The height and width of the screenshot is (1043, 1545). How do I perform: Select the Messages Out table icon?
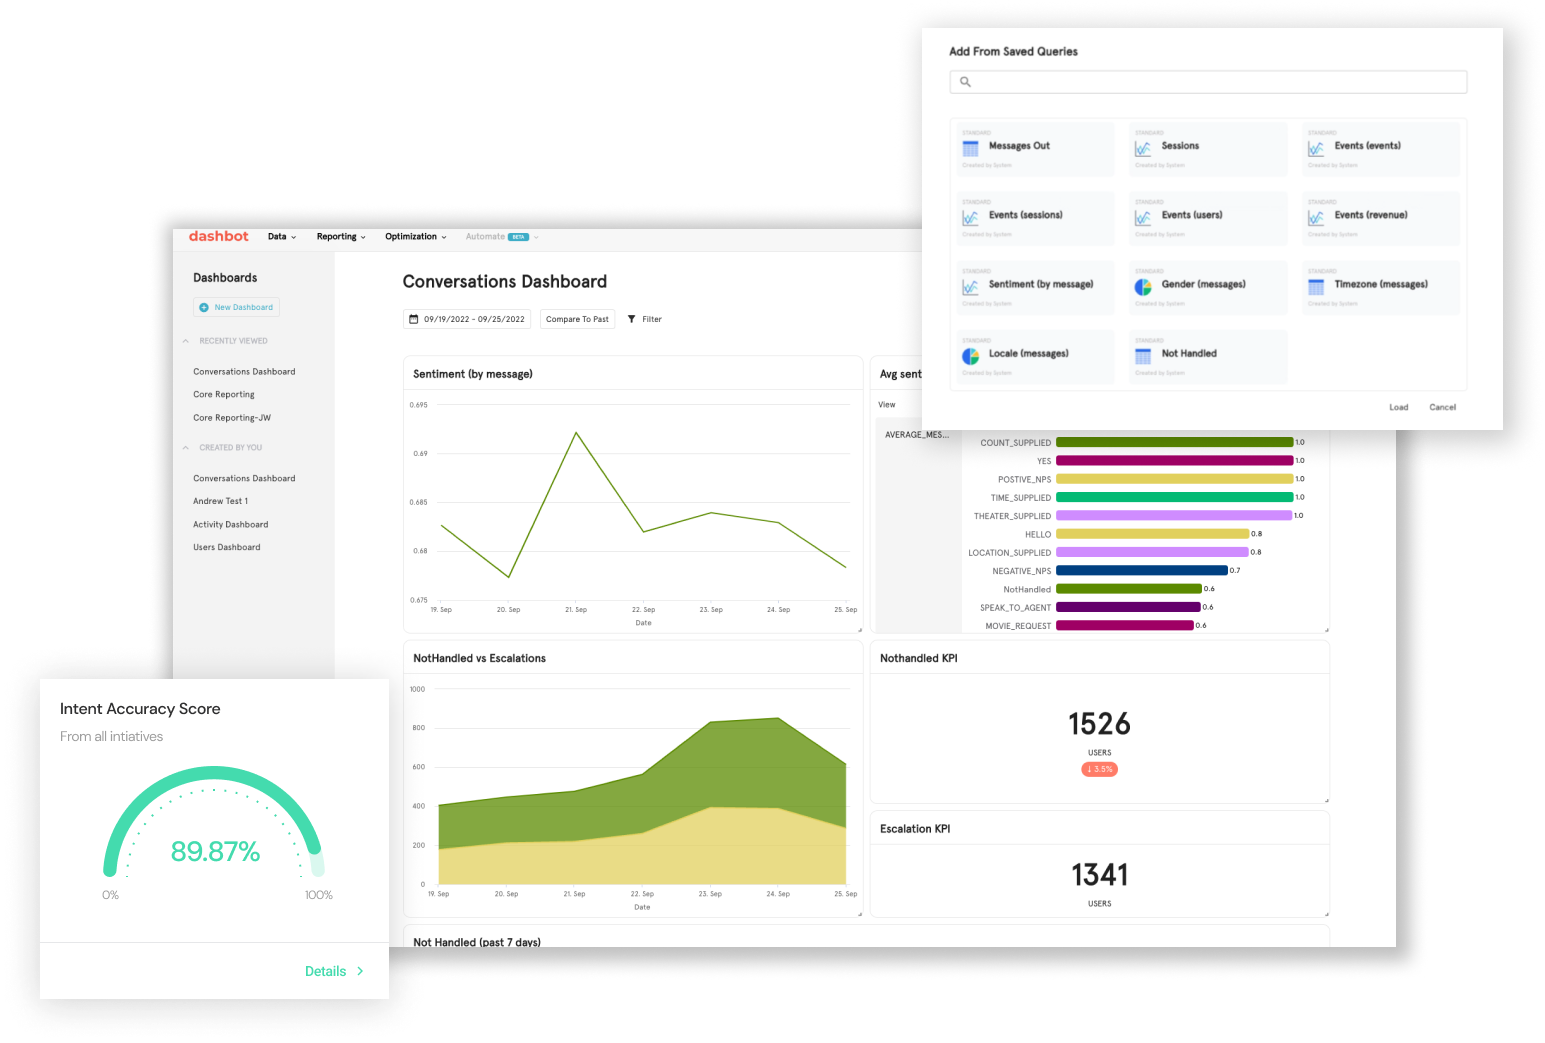pyautogui.click(x=970, y=148)
